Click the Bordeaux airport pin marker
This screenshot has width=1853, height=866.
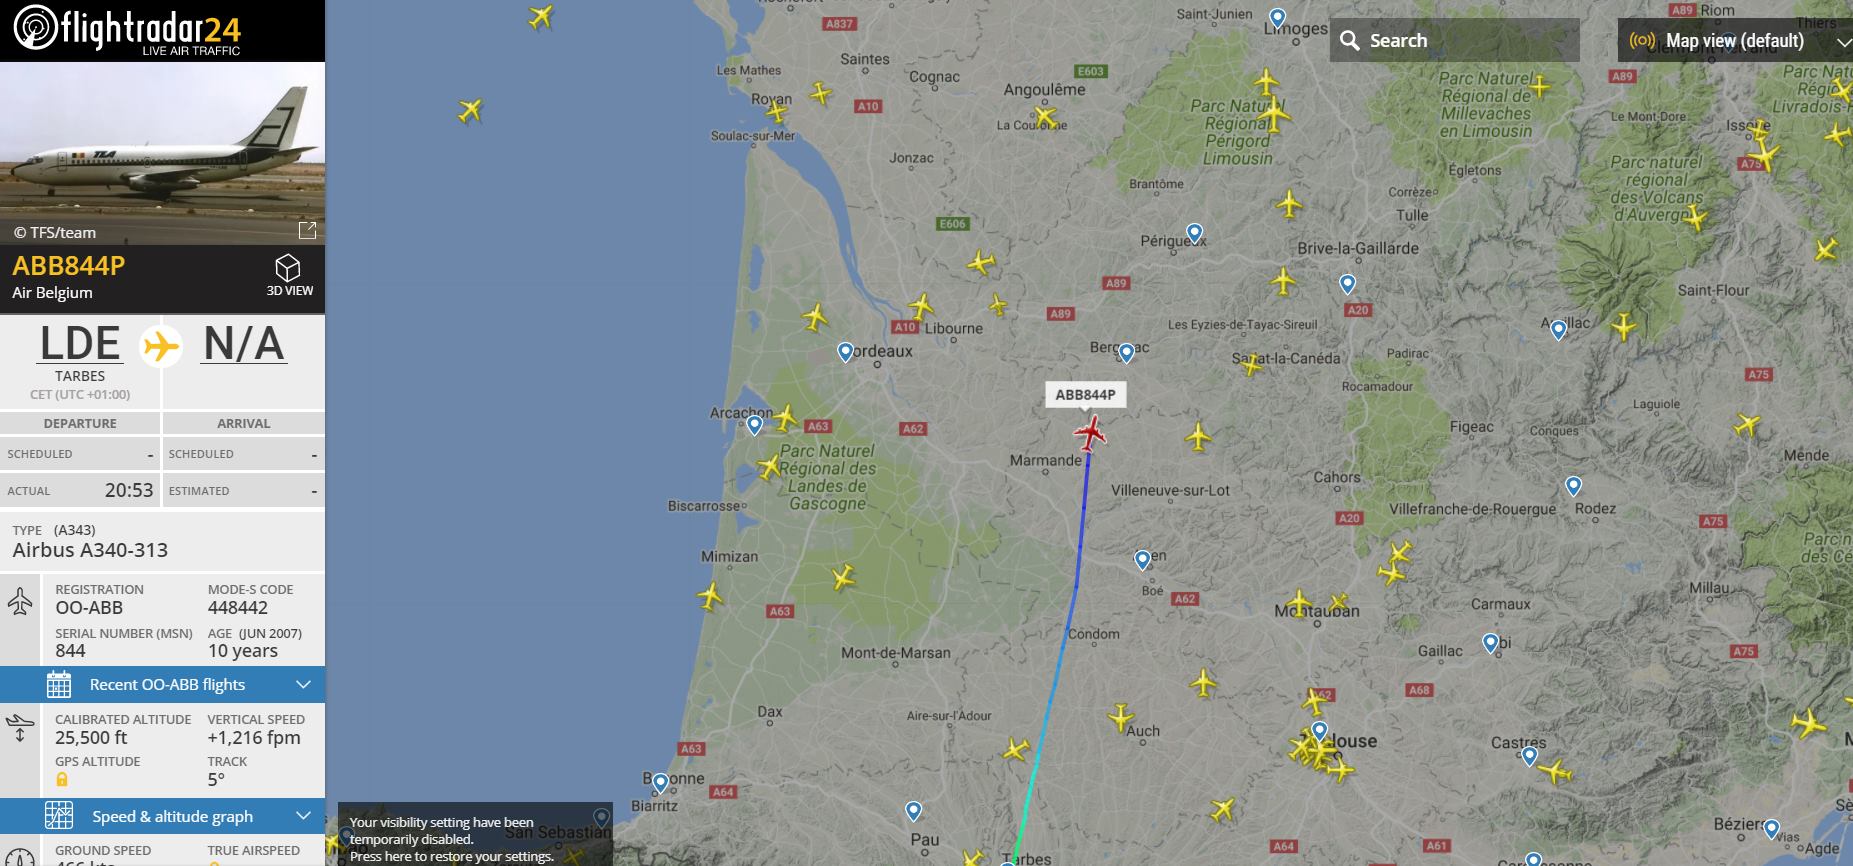tap(845, 352)
